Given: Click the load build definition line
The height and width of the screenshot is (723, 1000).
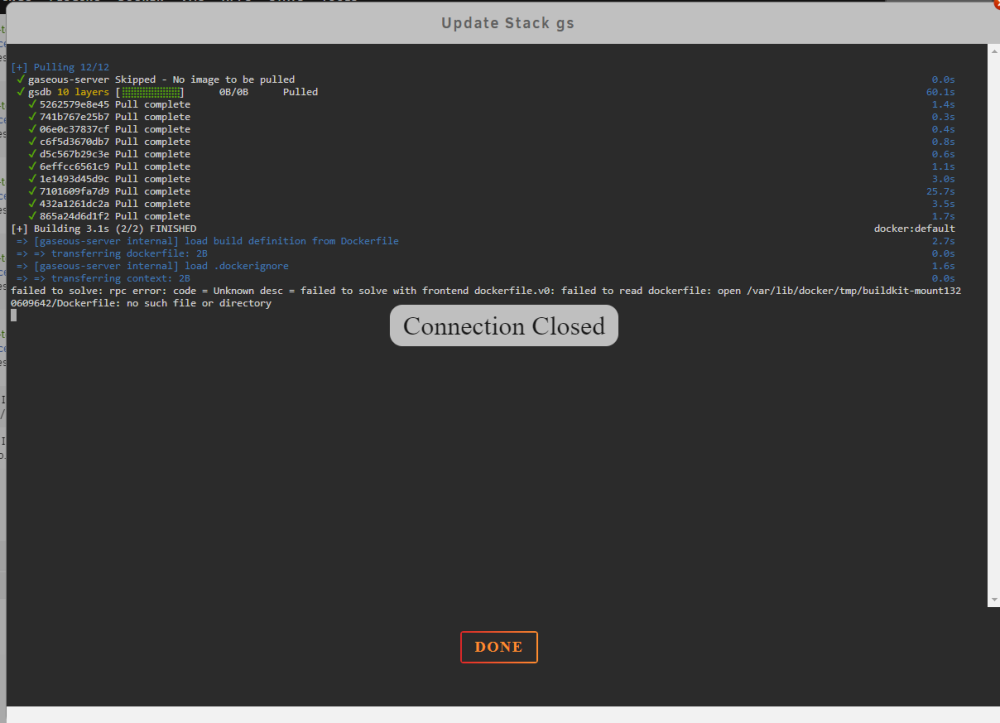Looking at the screenshot, I should click(207, 241).
